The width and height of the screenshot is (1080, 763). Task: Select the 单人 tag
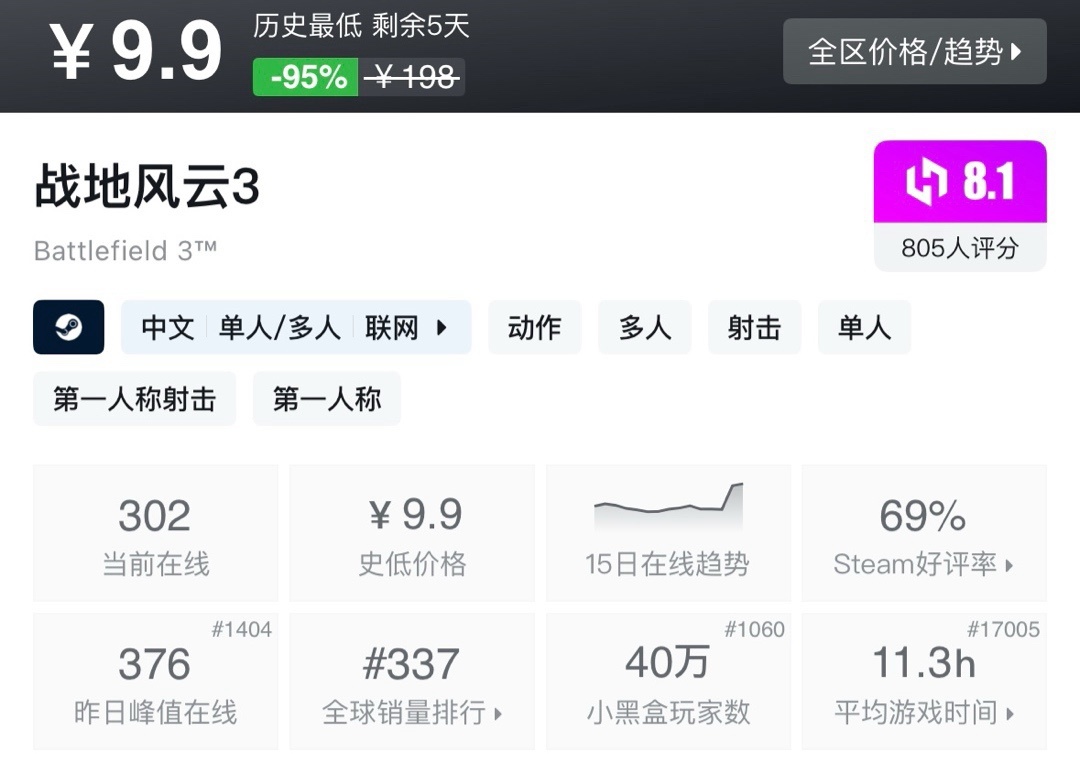point(864,328)
